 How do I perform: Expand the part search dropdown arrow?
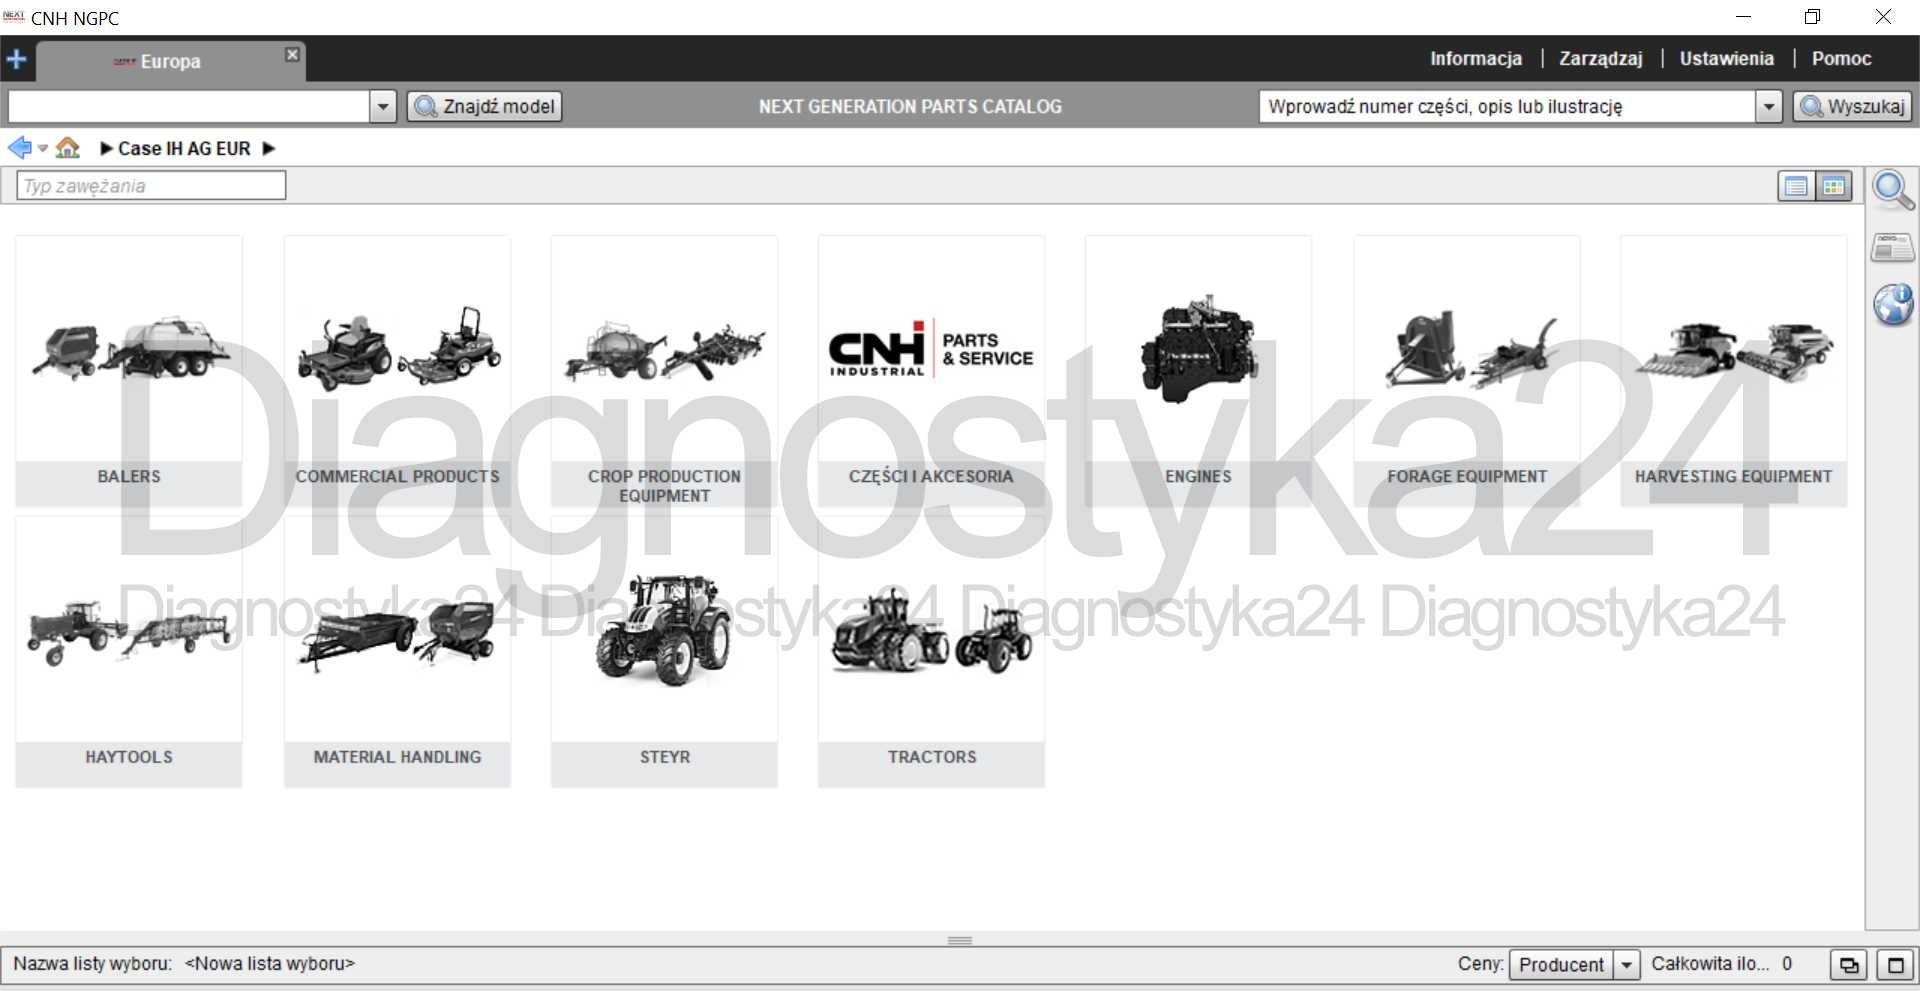point(1769,106)
